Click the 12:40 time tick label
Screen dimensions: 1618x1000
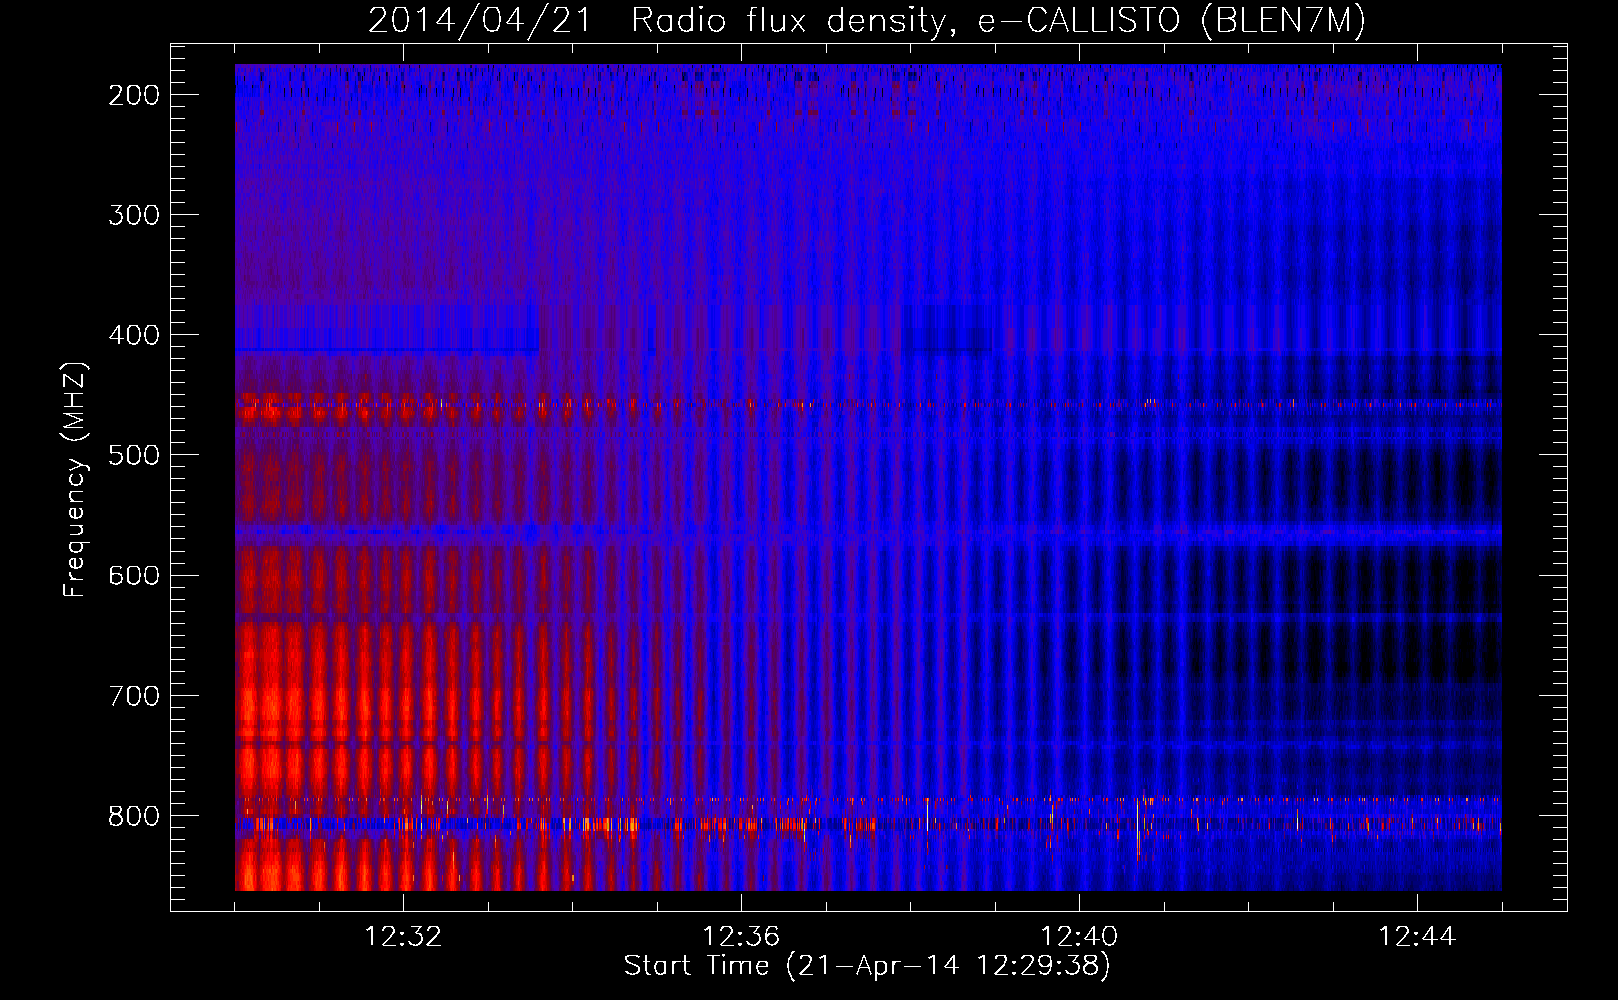[1079, 937]
